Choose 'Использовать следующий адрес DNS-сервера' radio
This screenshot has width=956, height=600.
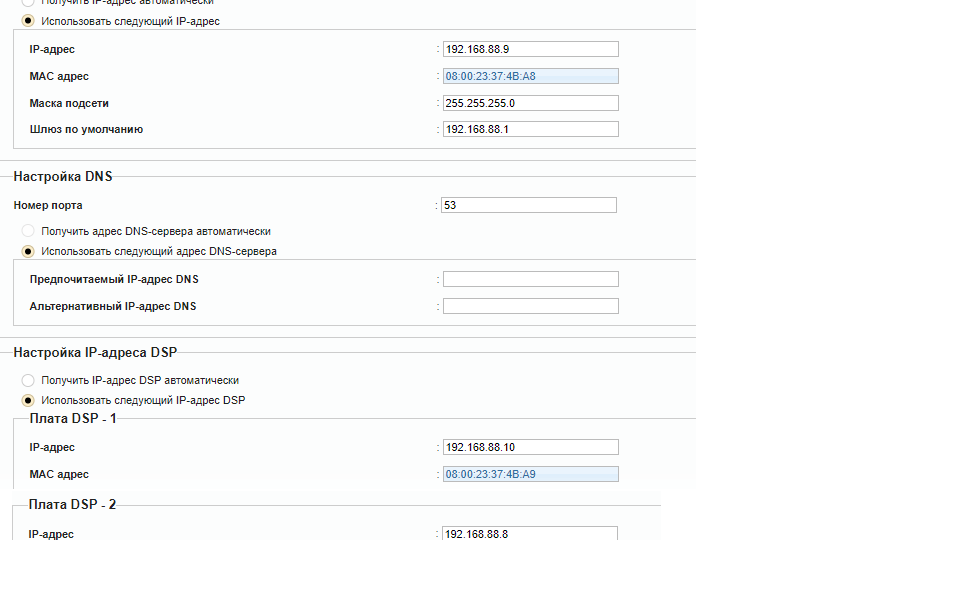pos(28,251)
